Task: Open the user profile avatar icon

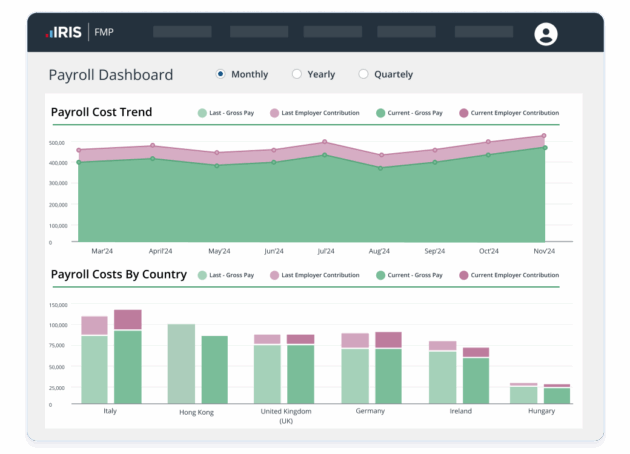Action: pos(545,34)
